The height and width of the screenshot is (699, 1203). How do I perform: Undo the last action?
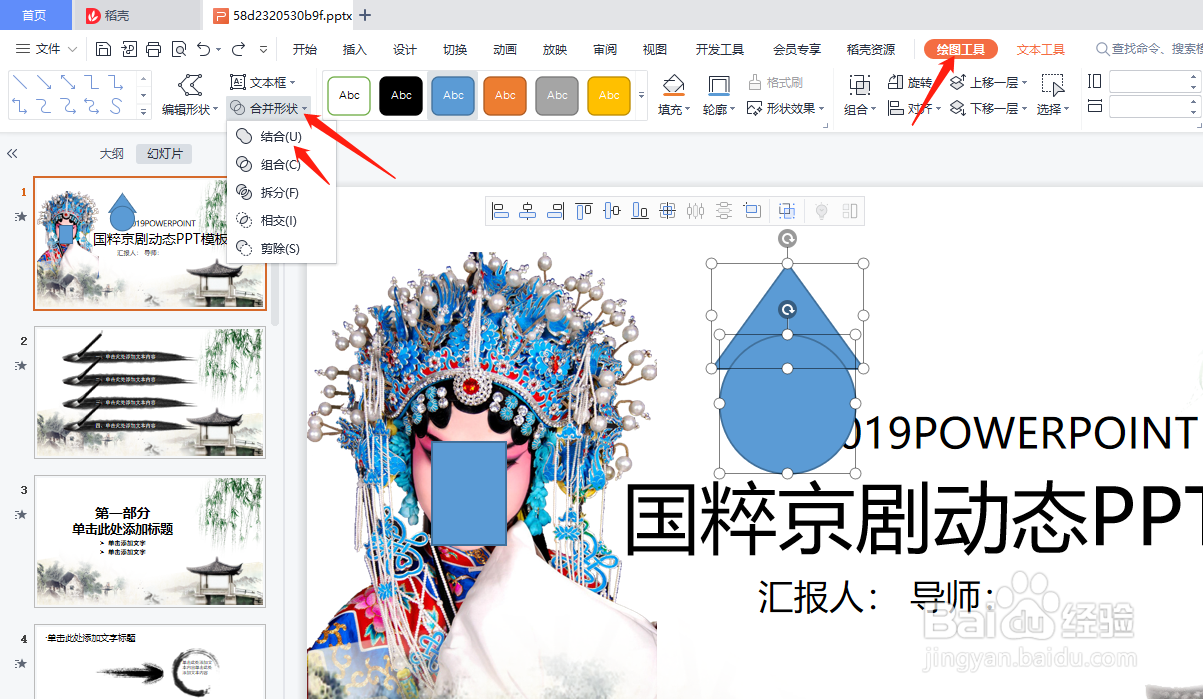coord(203,49)
